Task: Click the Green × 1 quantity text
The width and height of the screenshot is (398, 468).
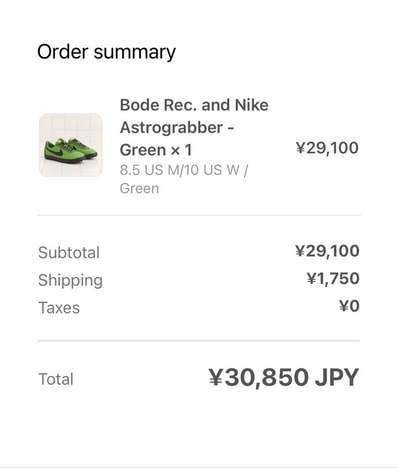Action: (156, 150)
